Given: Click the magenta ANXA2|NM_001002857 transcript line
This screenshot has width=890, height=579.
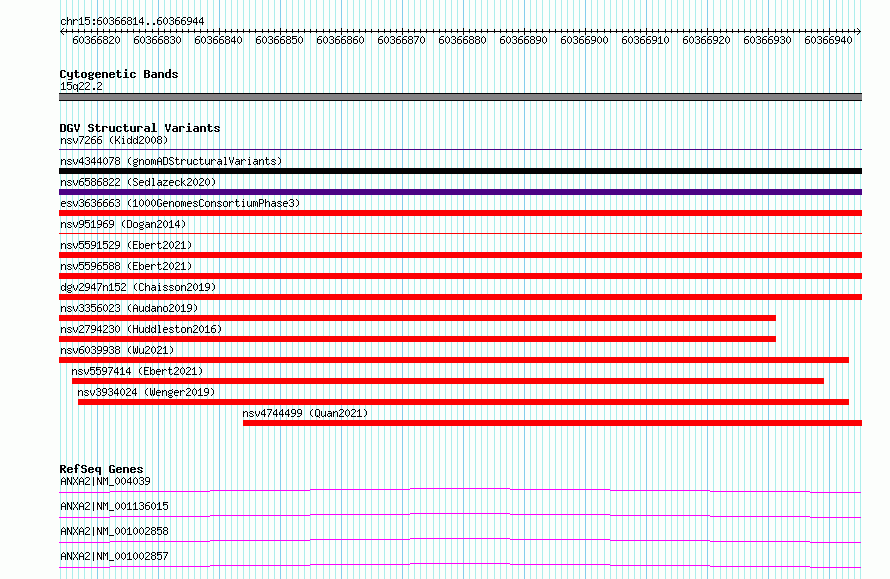Looking at the screenshot, I should 460,565.
